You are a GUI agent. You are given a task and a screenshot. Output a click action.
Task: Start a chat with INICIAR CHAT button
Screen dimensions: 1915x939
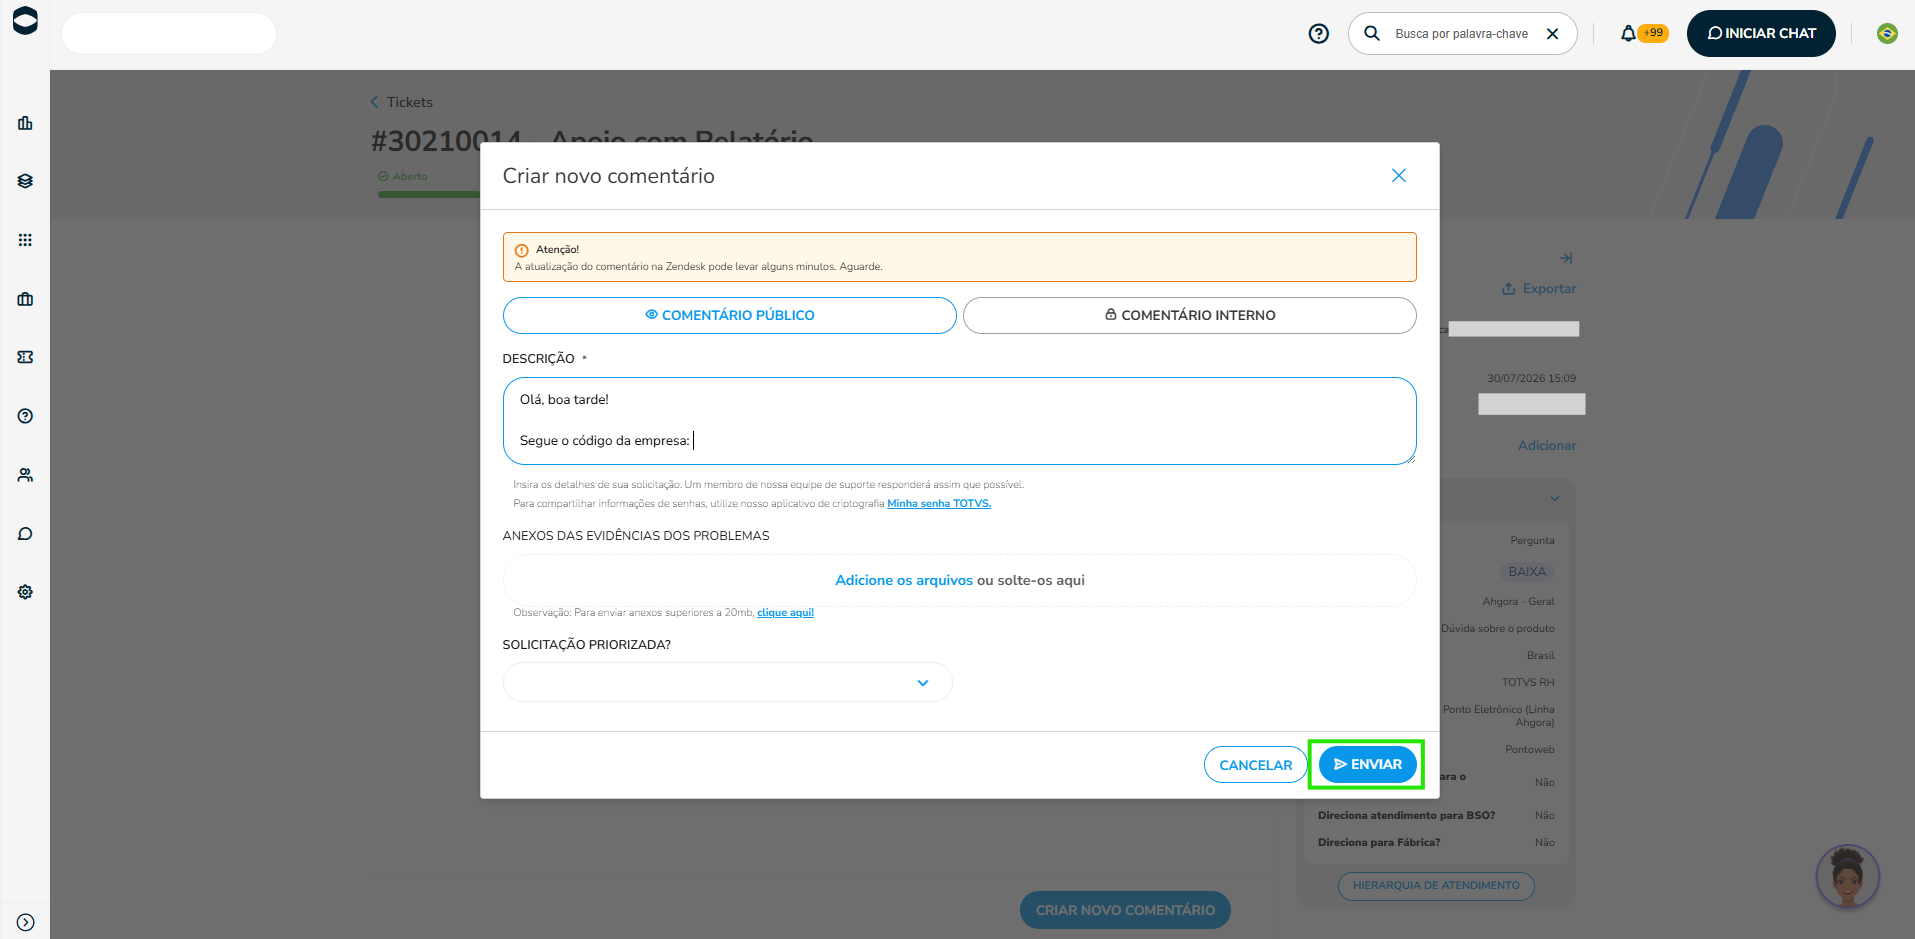click(x=1761, y=33)
